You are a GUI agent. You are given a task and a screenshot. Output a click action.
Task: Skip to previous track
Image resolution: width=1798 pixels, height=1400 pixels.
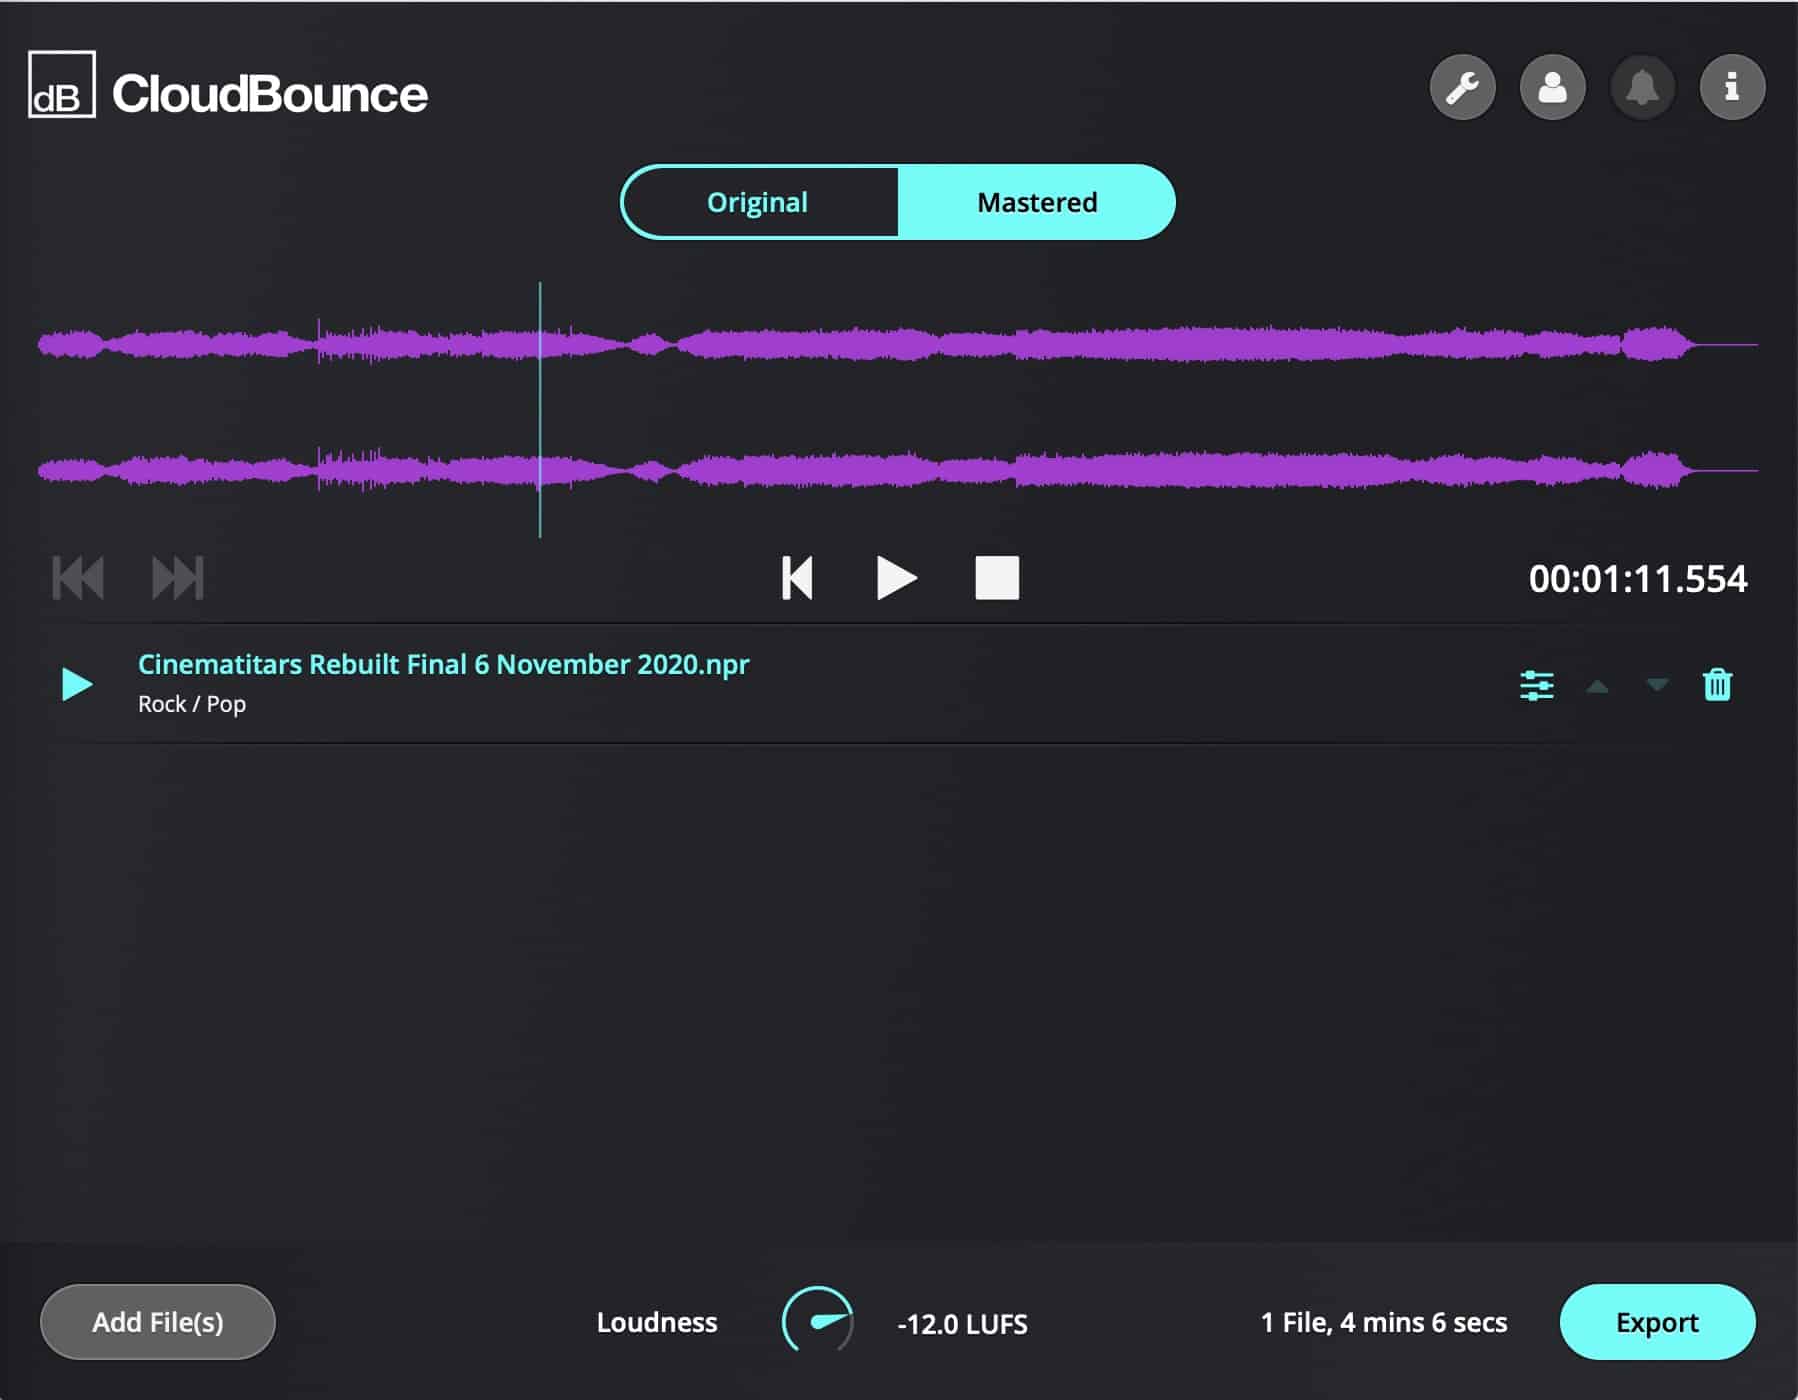pos(78,578)
